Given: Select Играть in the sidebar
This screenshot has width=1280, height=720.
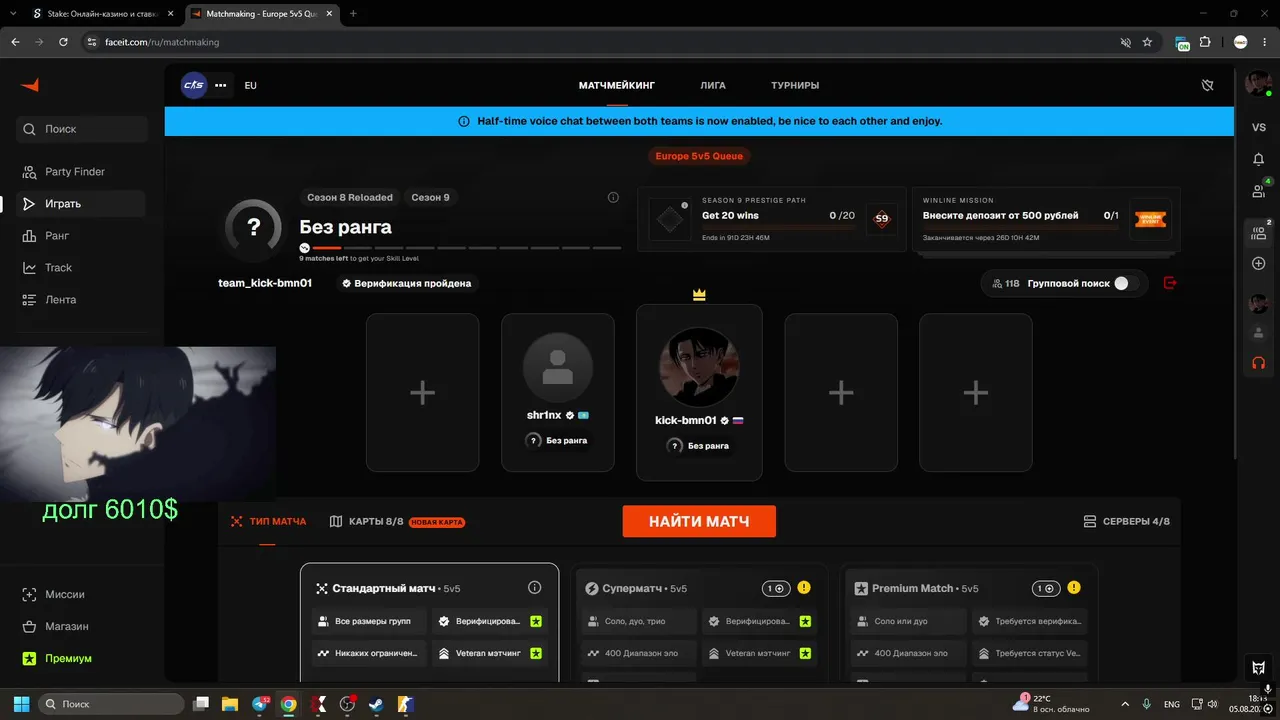Looking at the screenshot, I should (82, 204).
